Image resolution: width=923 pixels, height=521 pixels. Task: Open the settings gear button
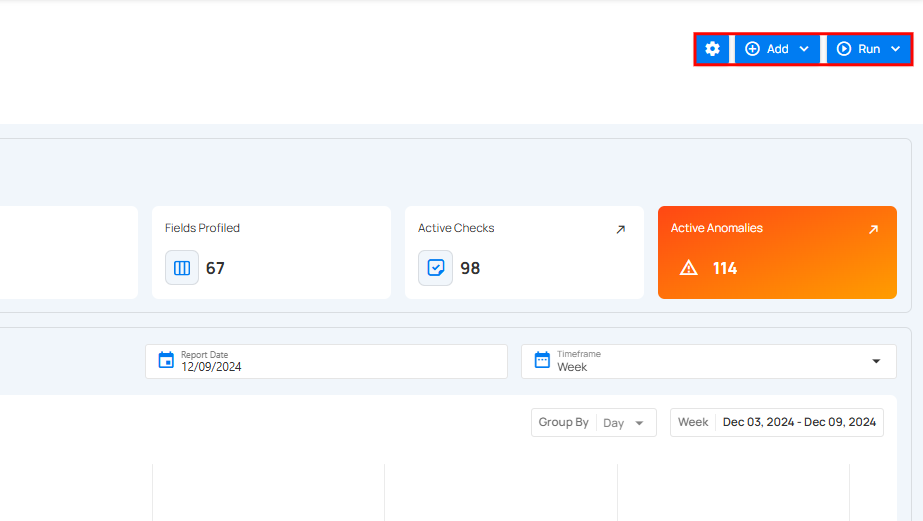coord(712,49)
